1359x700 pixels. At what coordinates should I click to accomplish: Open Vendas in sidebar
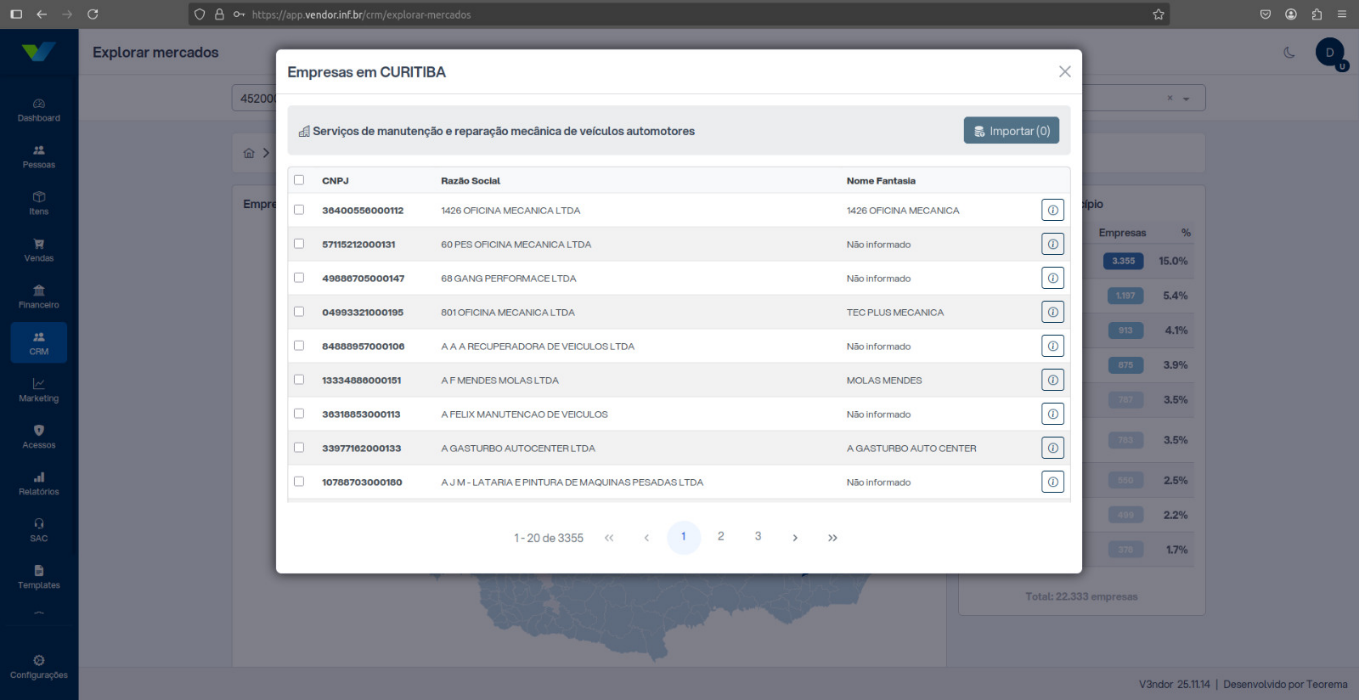(39, 250)
